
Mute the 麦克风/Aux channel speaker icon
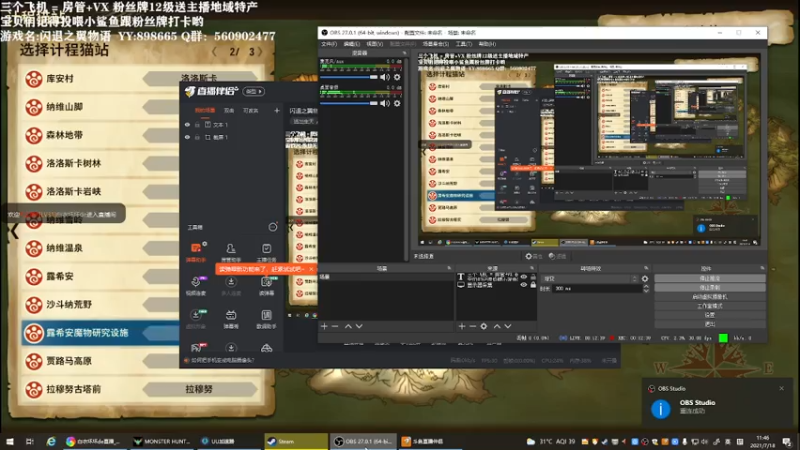(385, 77)
